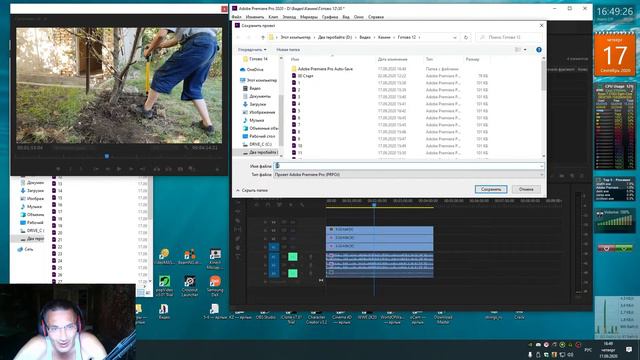Open save dialog help icon
Viewport: 640px width, 360px height.
539,49
